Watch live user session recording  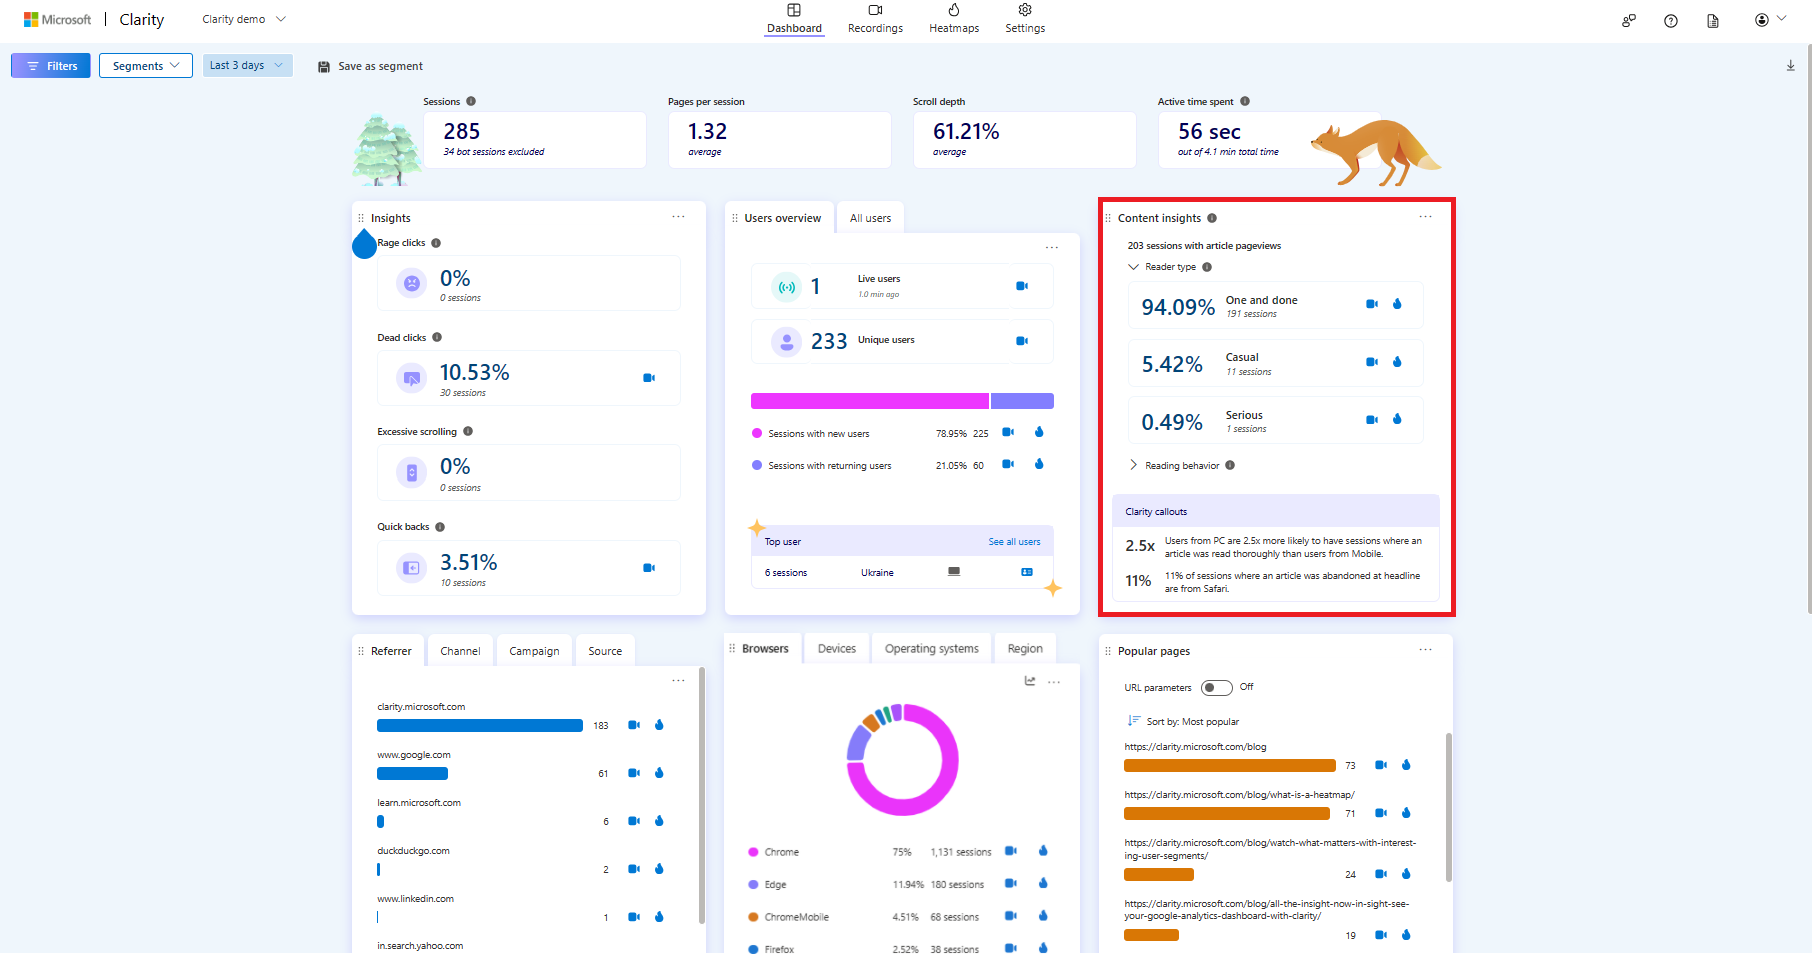[x=1022, y=286]
